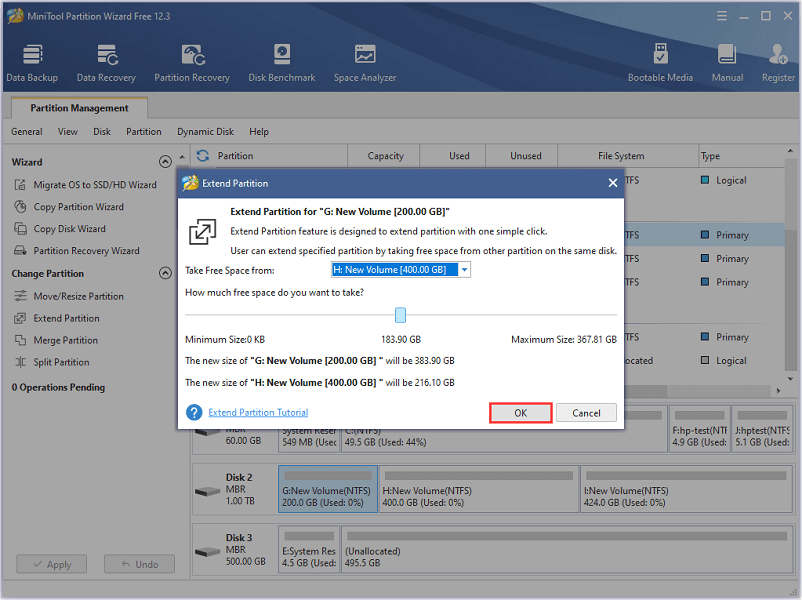Collapse the Change Partition section
This screenshot has height=600, width=802.
coord(165,273)
